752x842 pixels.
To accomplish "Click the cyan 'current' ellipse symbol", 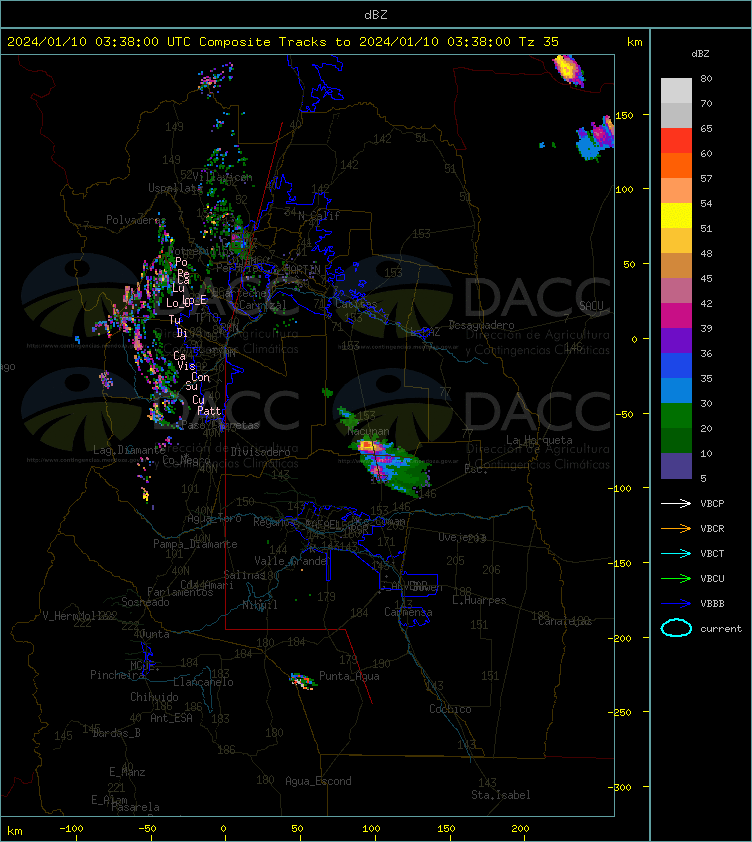I will (x=676, y=628).
